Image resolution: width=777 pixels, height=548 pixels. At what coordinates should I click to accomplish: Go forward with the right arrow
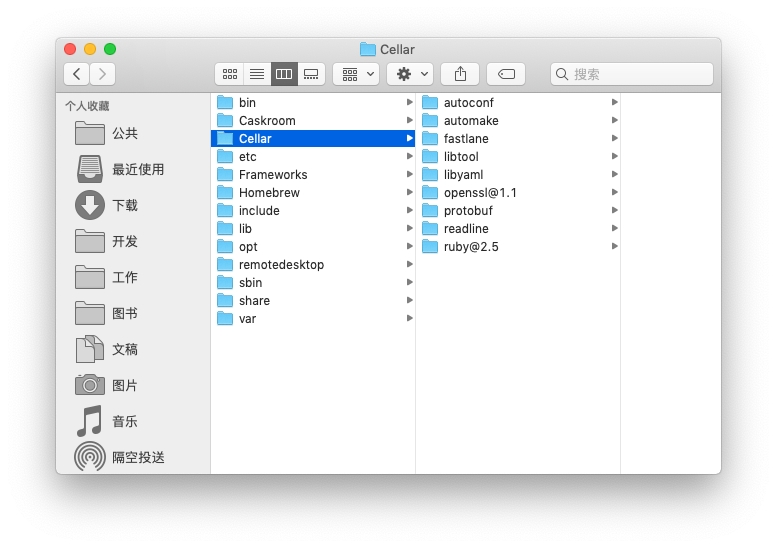coord(102,74)
